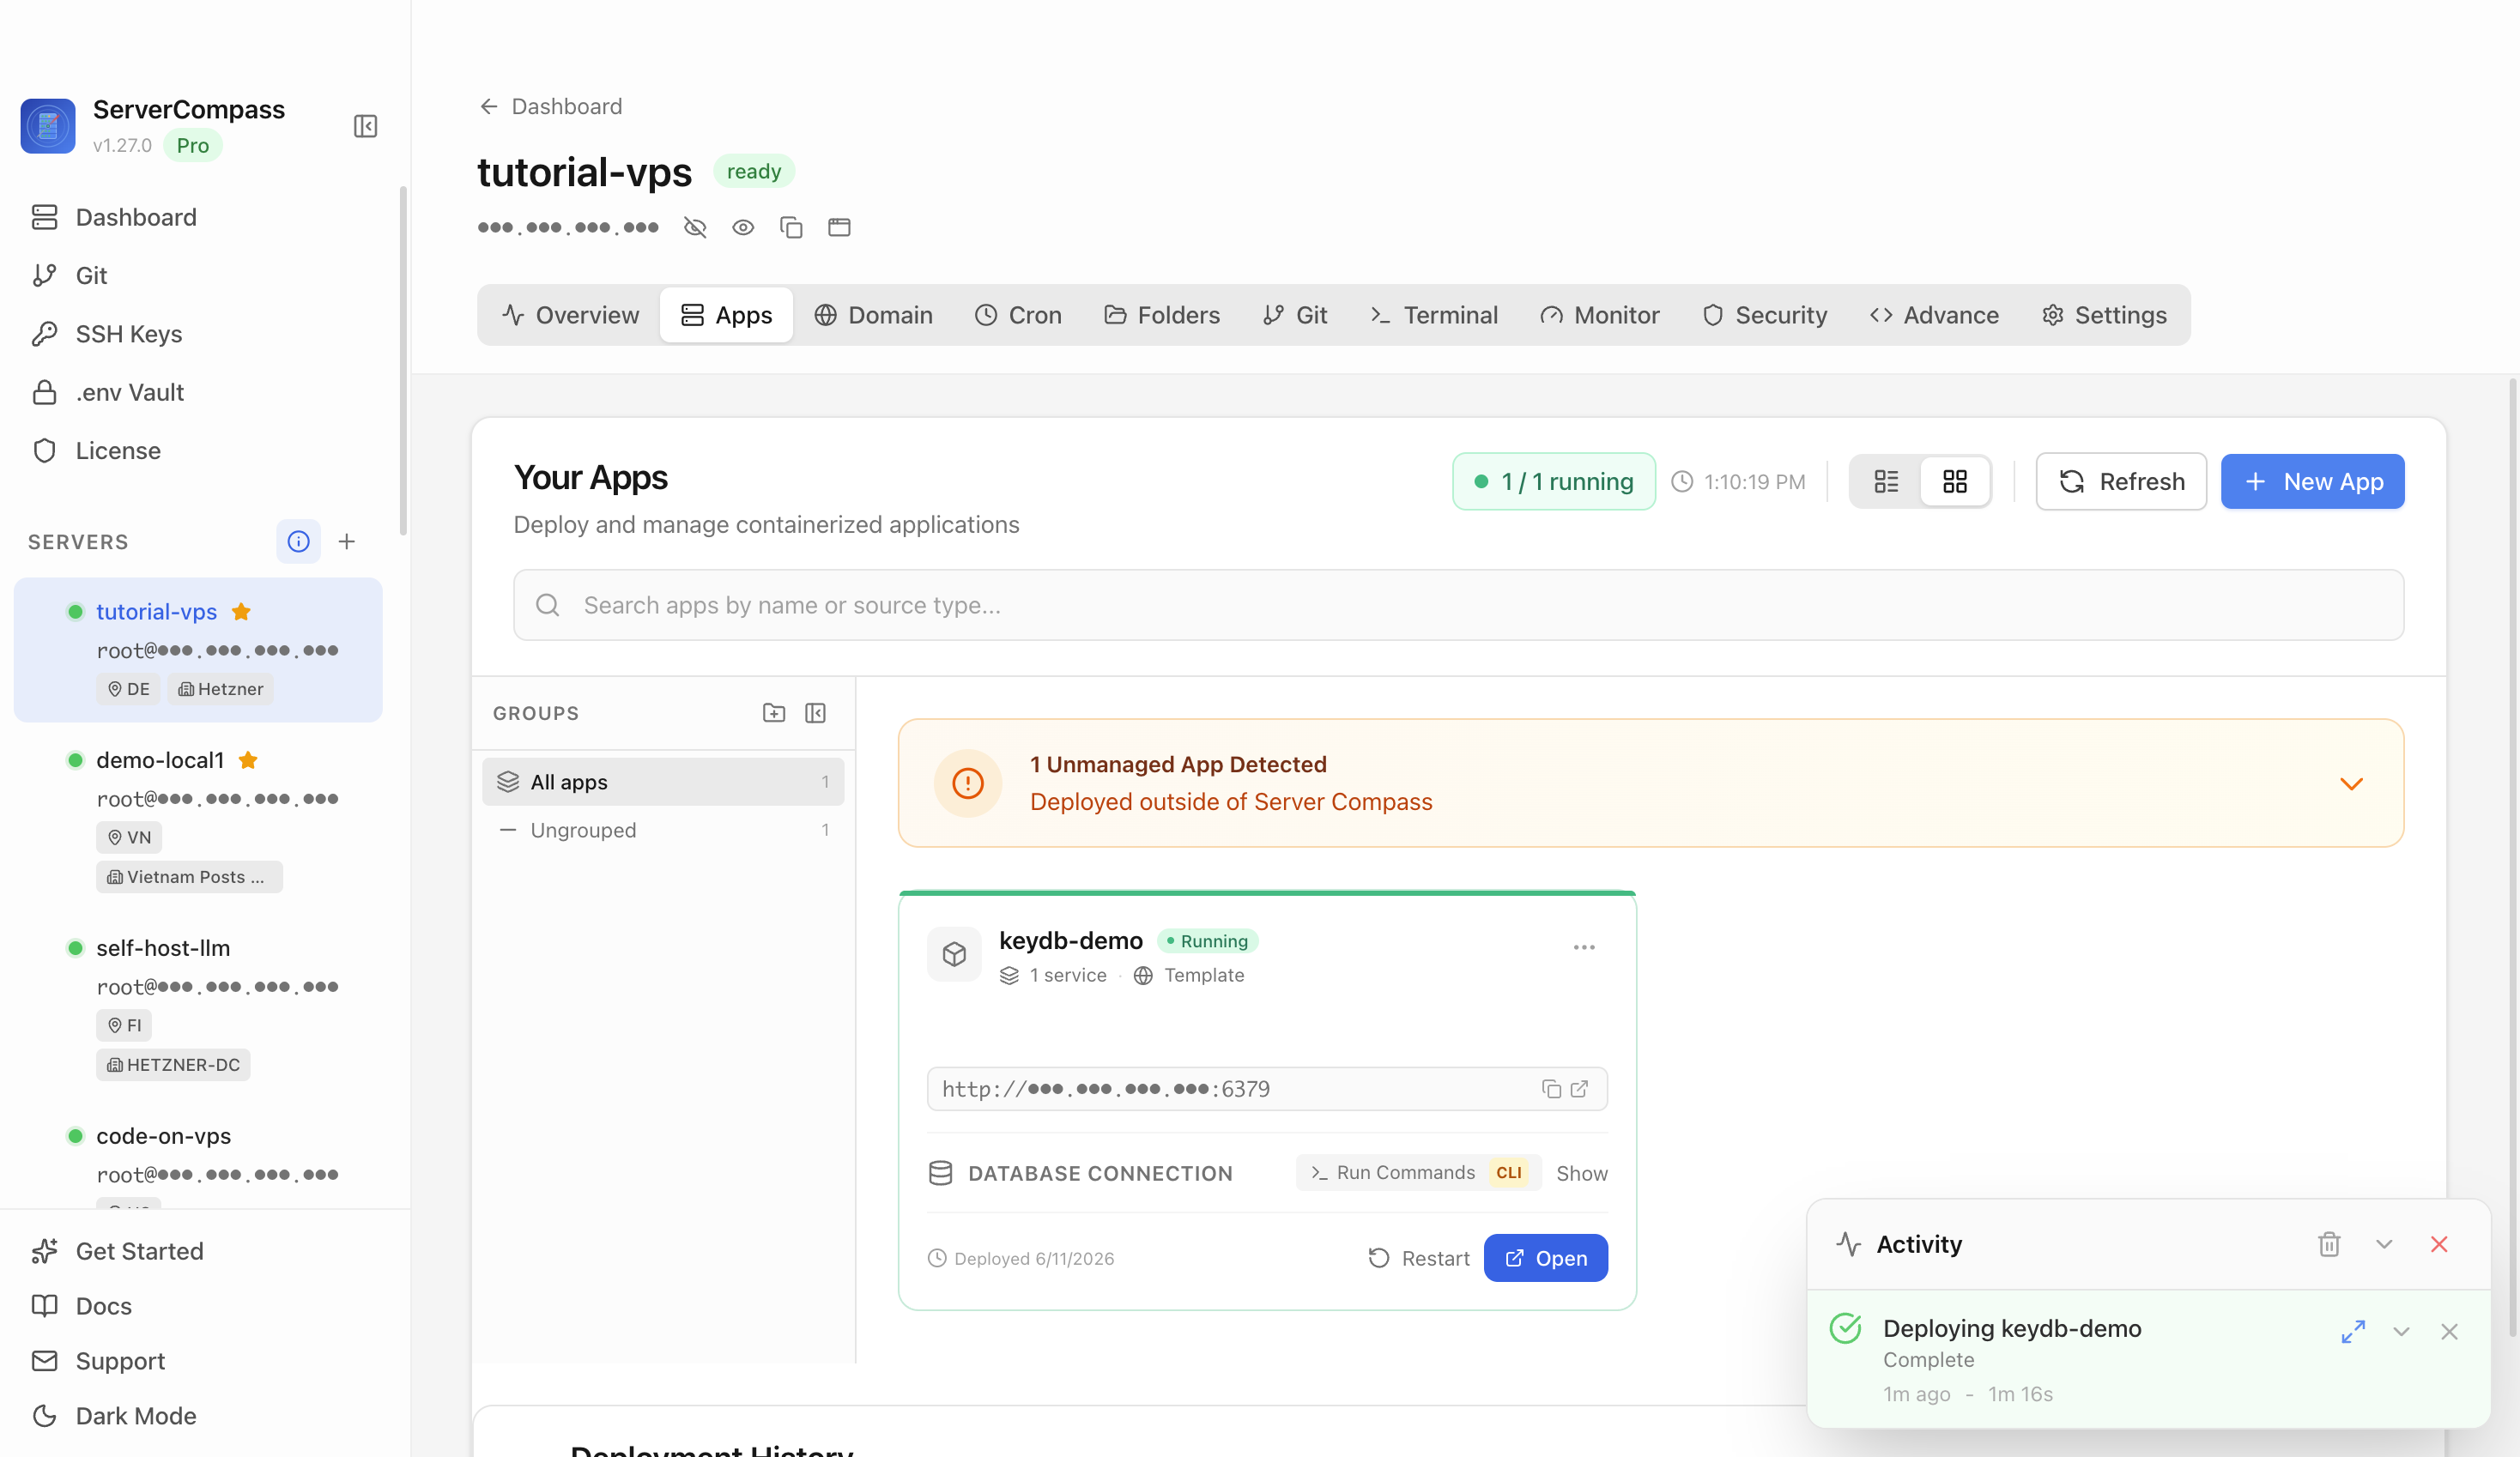
Task: Focus the search apps field
Action: 1458,605
